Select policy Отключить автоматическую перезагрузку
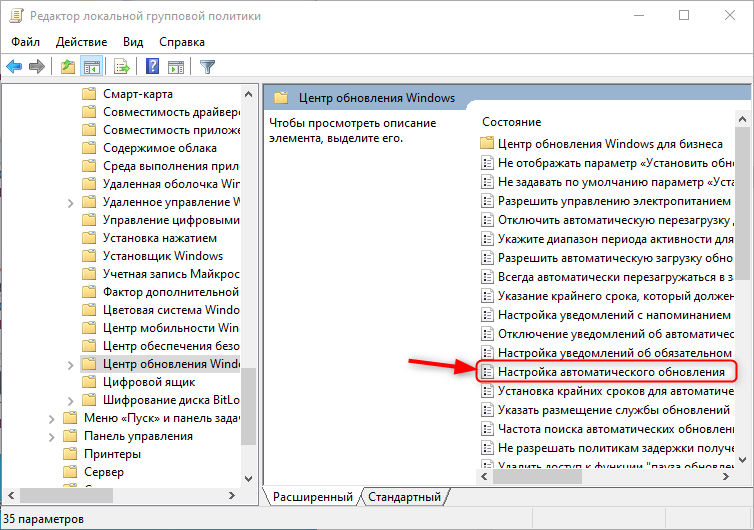This screenshot has width=754, height=530. tap(607, 220)
